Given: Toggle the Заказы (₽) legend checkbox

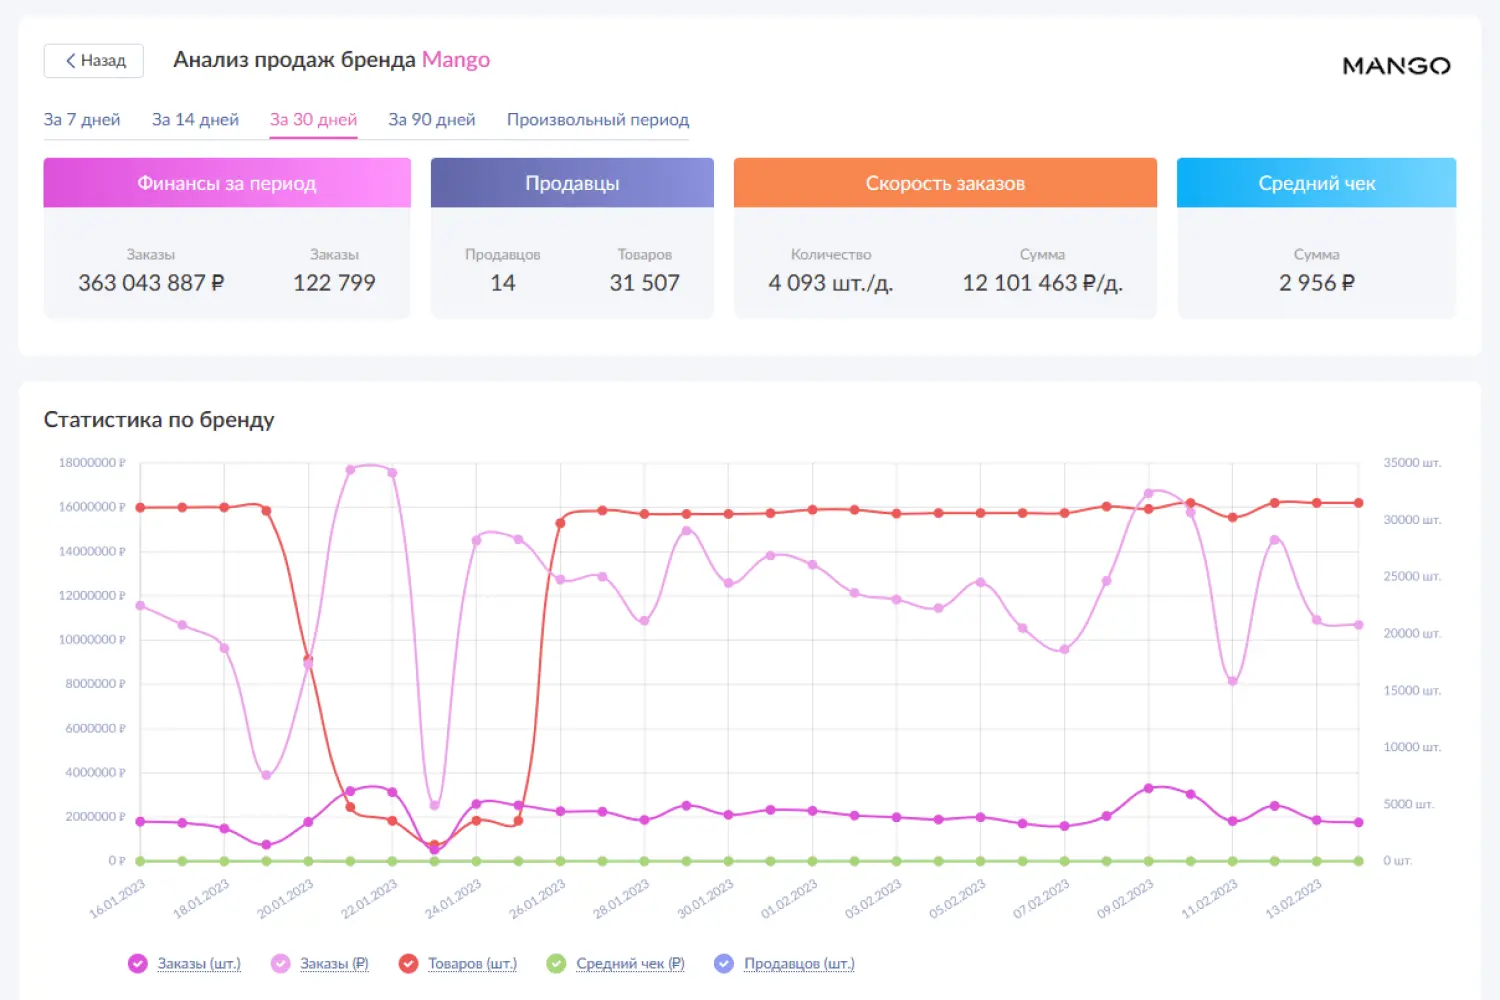Looking at the screenshot, I should click(281, 963).
